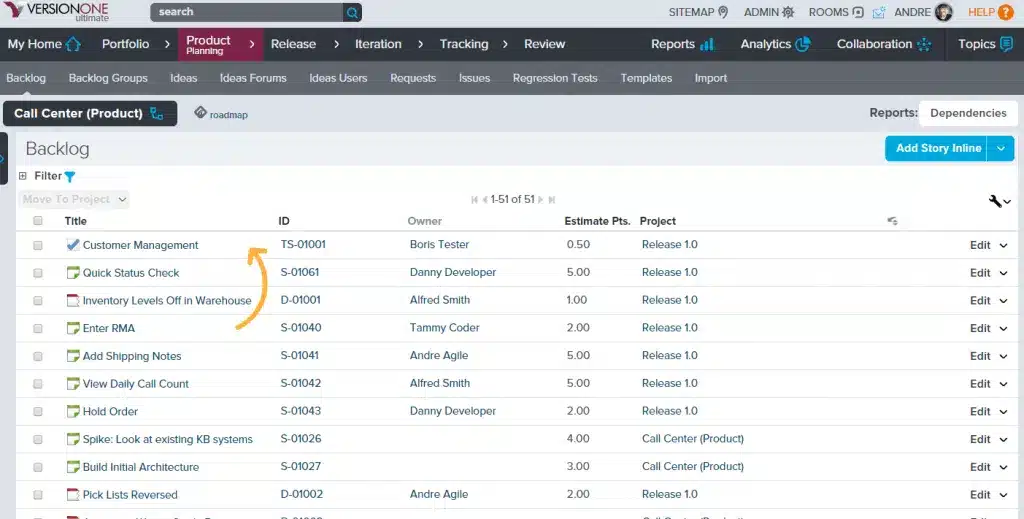This screenshot has height=519, width=1024.
Task: Click the Add Story Inline button
Action: (937, 148)
